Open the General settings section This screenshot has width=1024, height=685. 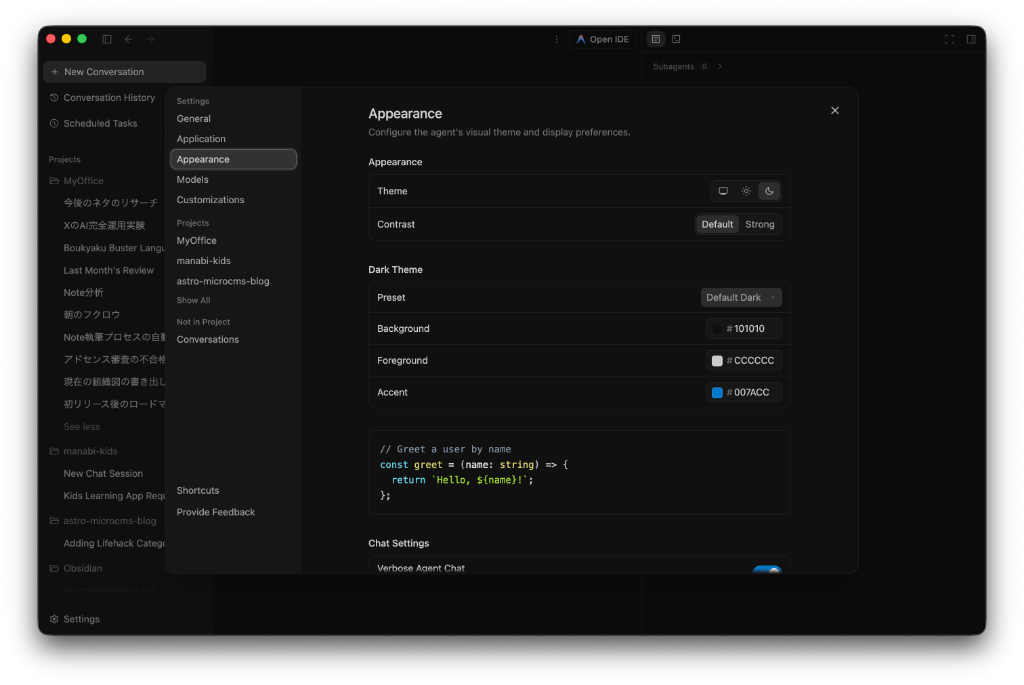193,119
